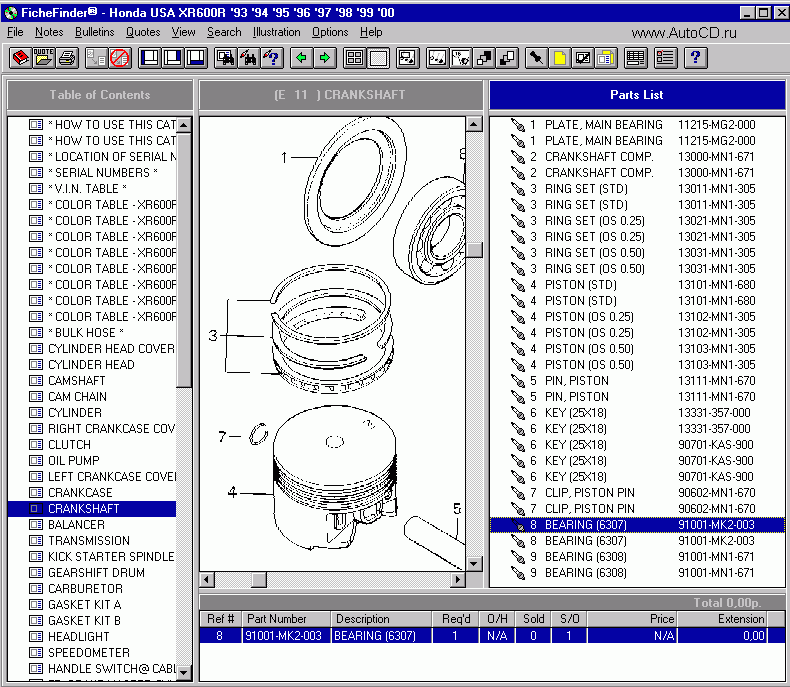Select CARBURETOR in the contents list
The height and width of the screenshot is (687, 790).
point(85,589)
